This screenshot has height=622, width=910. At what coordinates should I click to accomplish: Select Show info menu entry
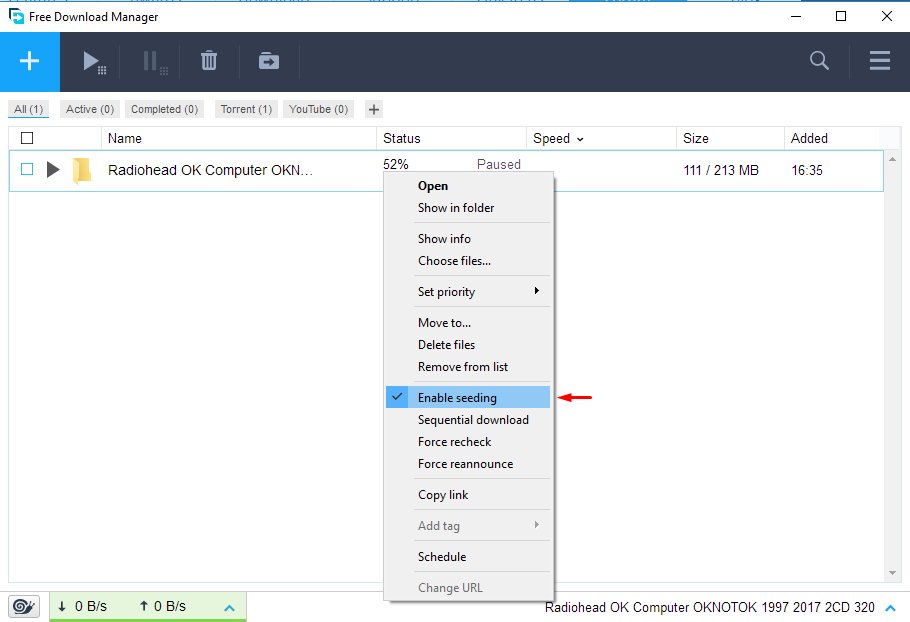point(468,238)
